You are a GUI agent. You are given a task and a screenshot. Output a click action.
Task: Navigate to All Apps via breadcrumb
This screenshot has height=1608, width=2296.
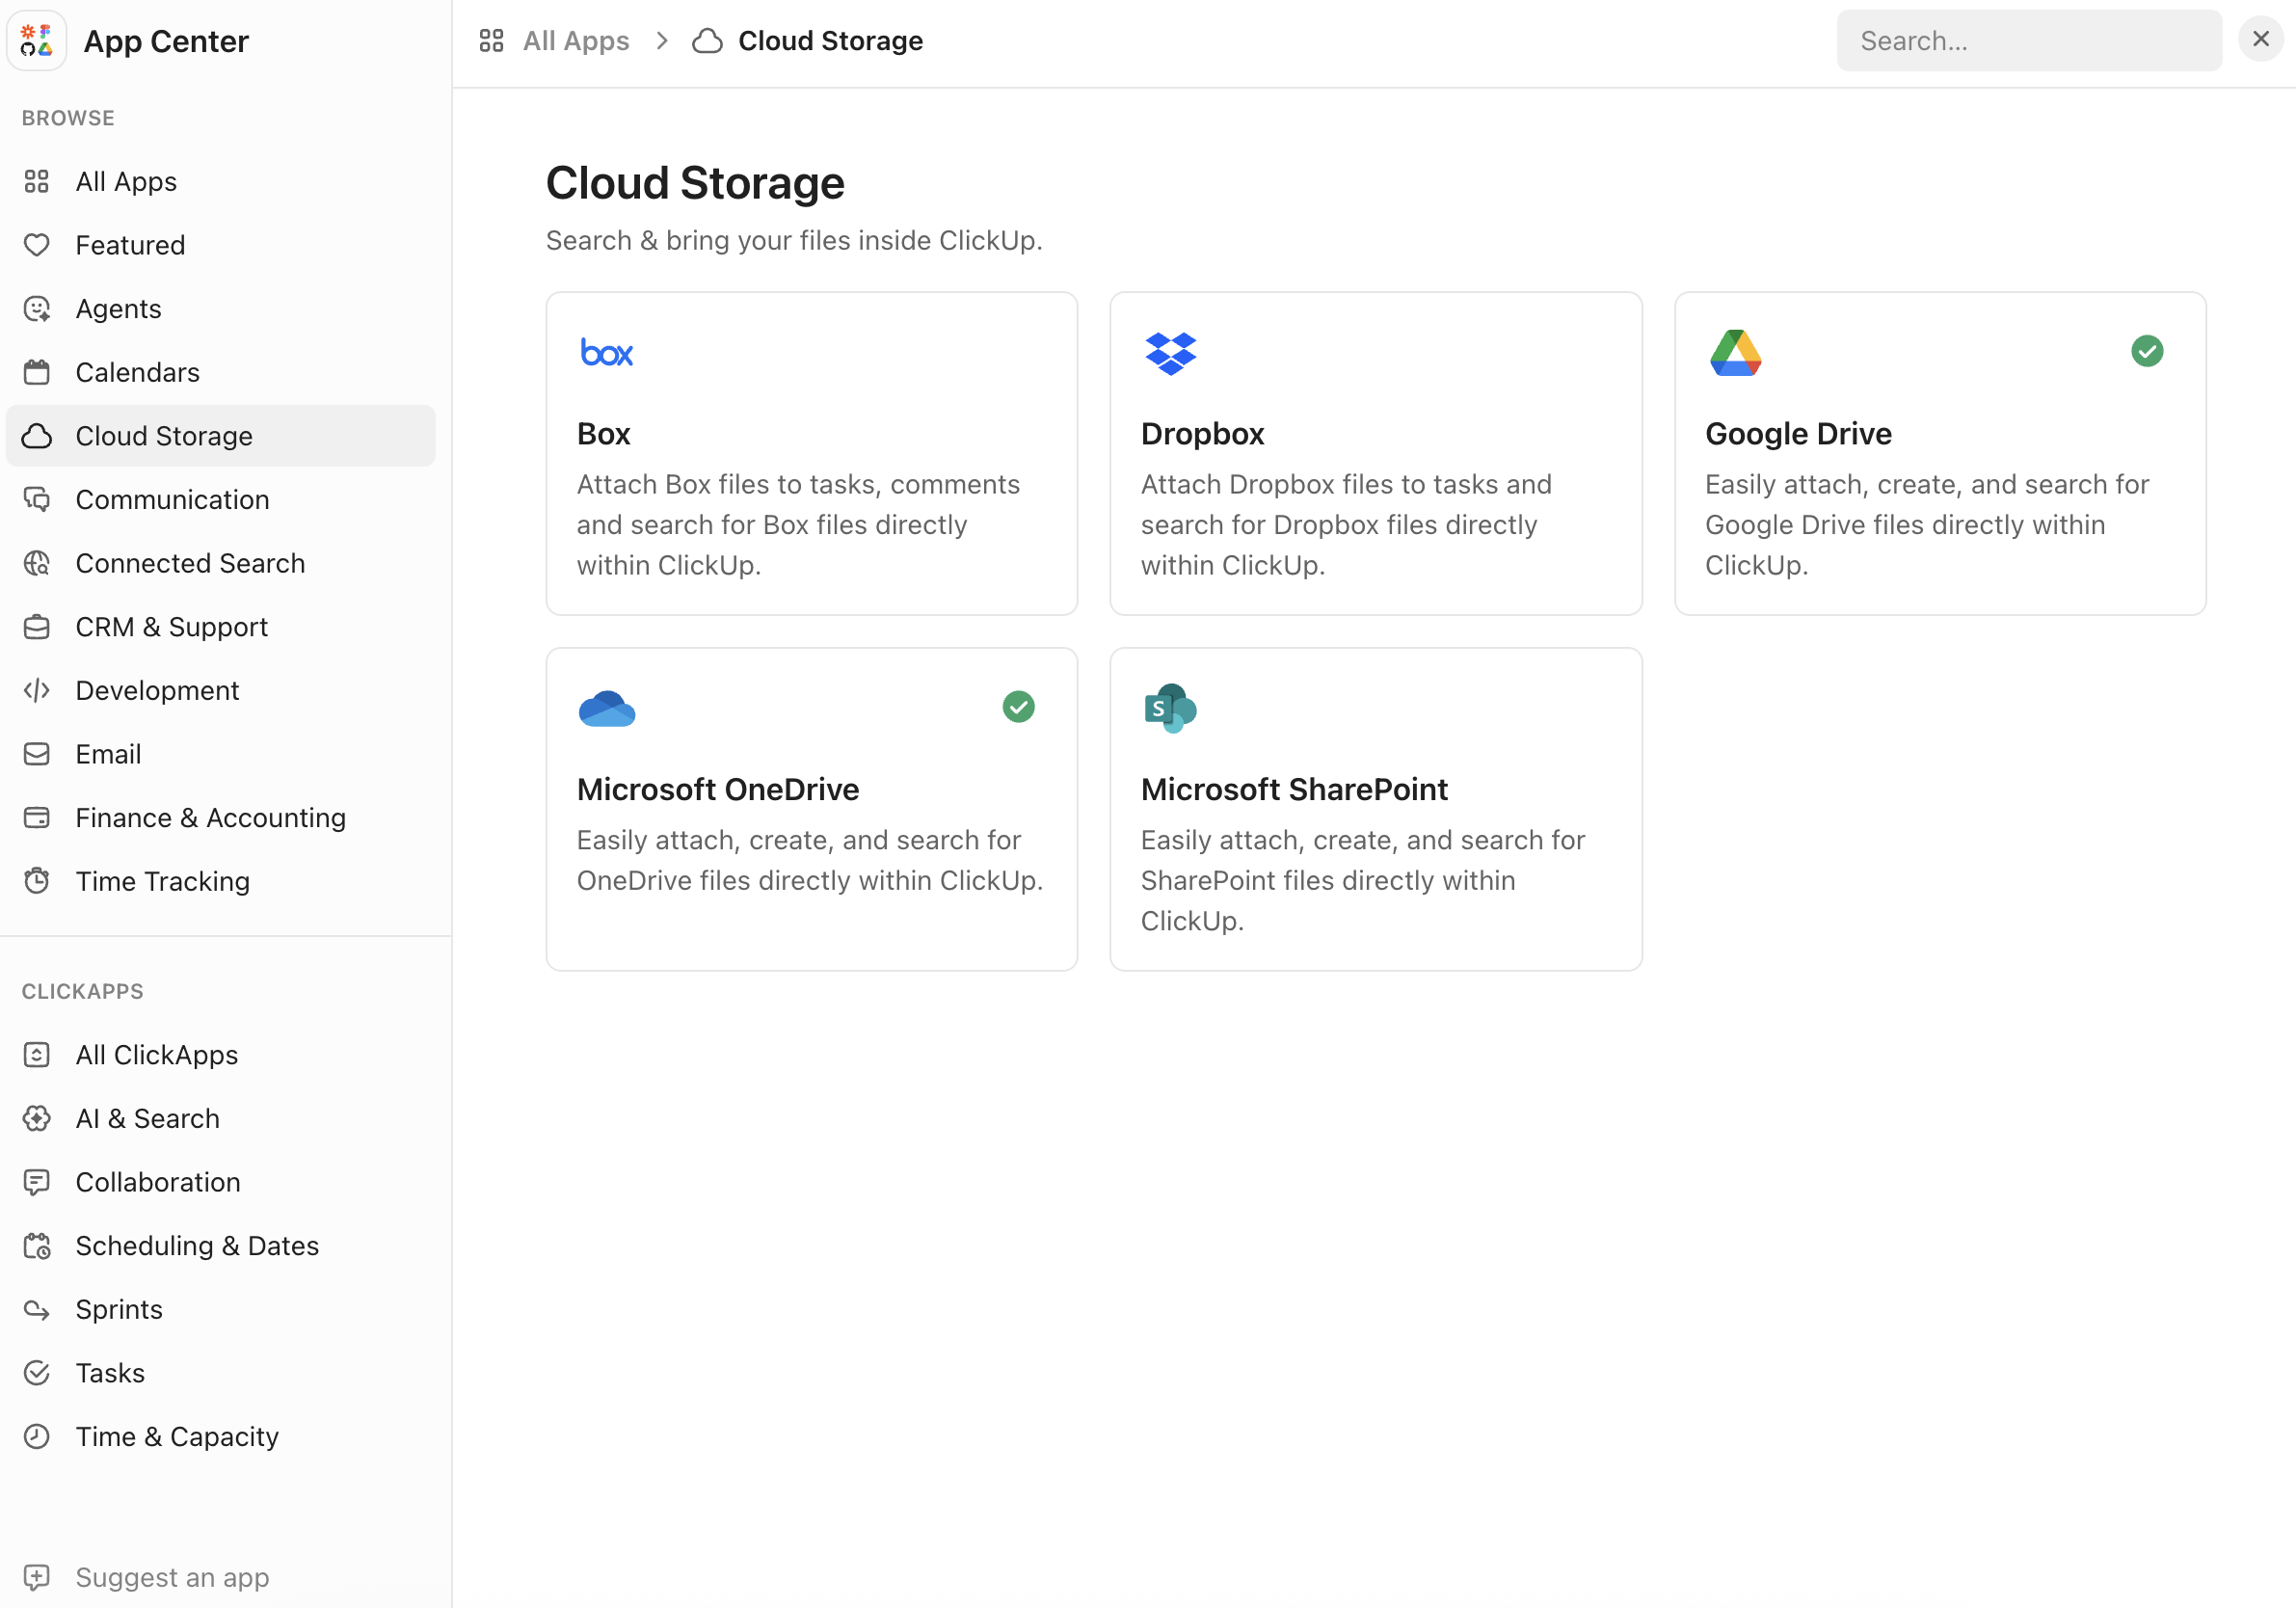pos(576,41)
